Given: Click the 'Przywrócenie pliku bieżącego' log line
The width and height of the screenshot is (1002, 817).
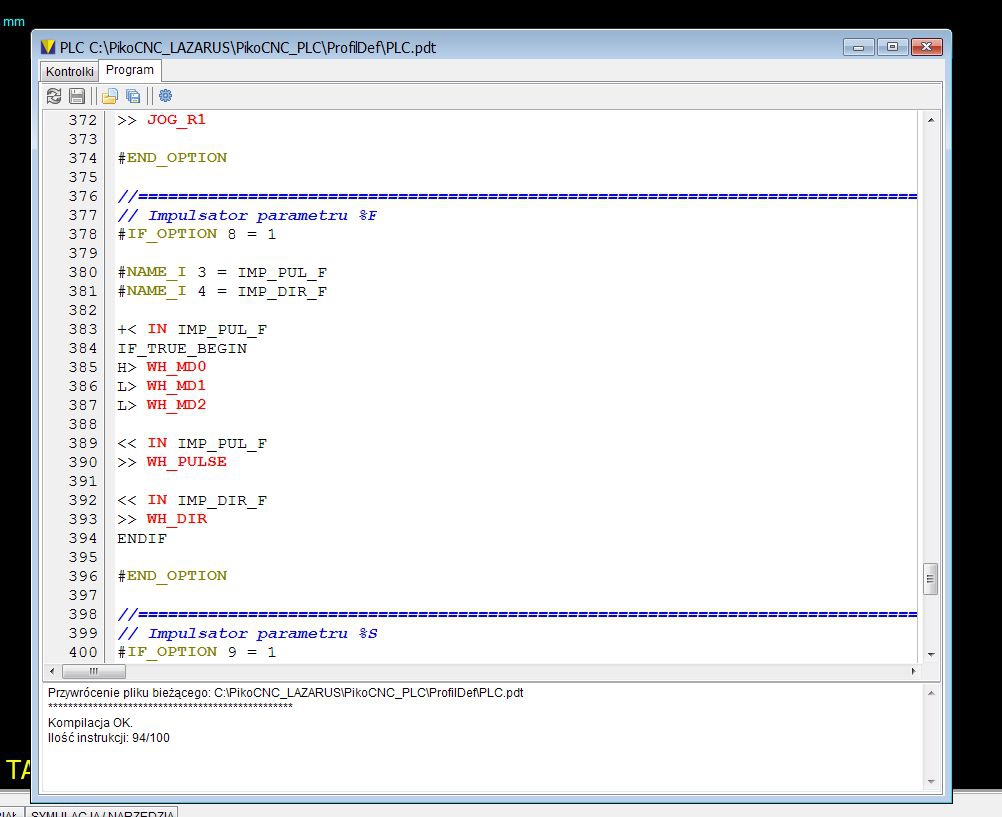Looking at the screenshot, I should click(286, 693).
